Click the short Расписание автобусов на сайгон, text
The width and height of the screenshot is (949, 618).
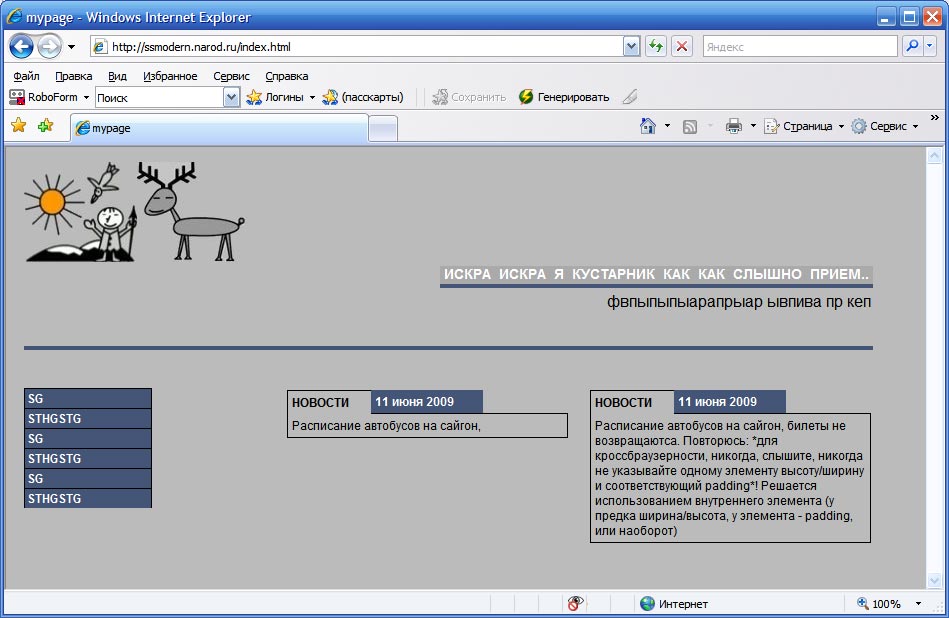click(386, 426)
